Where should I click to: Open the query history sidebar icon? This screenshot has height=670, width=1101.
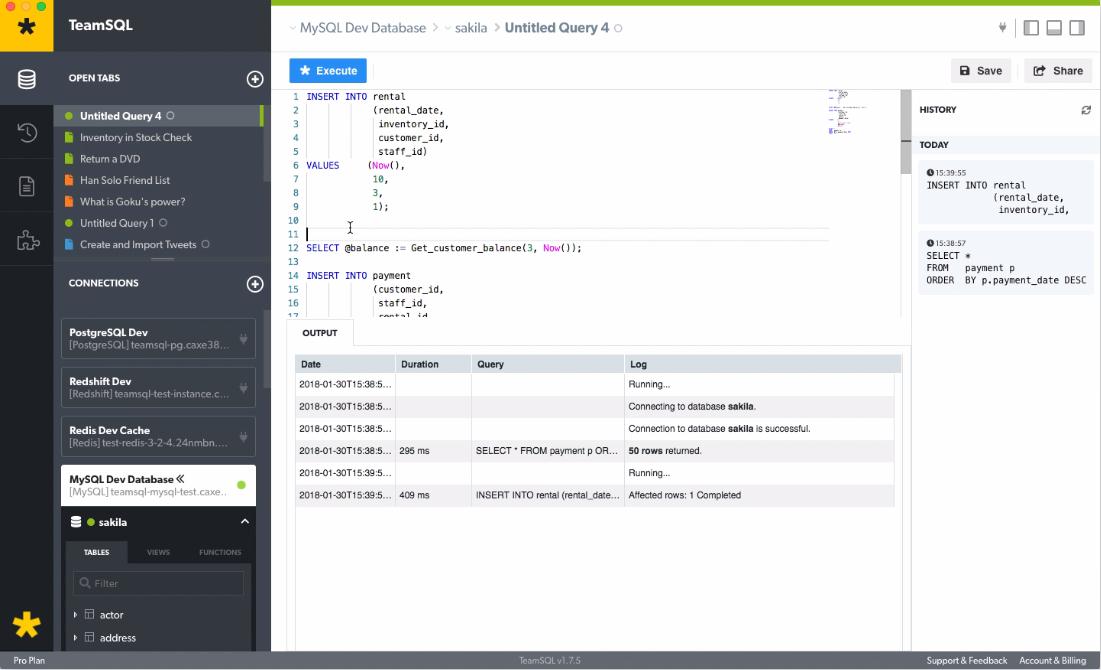point(27,133)
